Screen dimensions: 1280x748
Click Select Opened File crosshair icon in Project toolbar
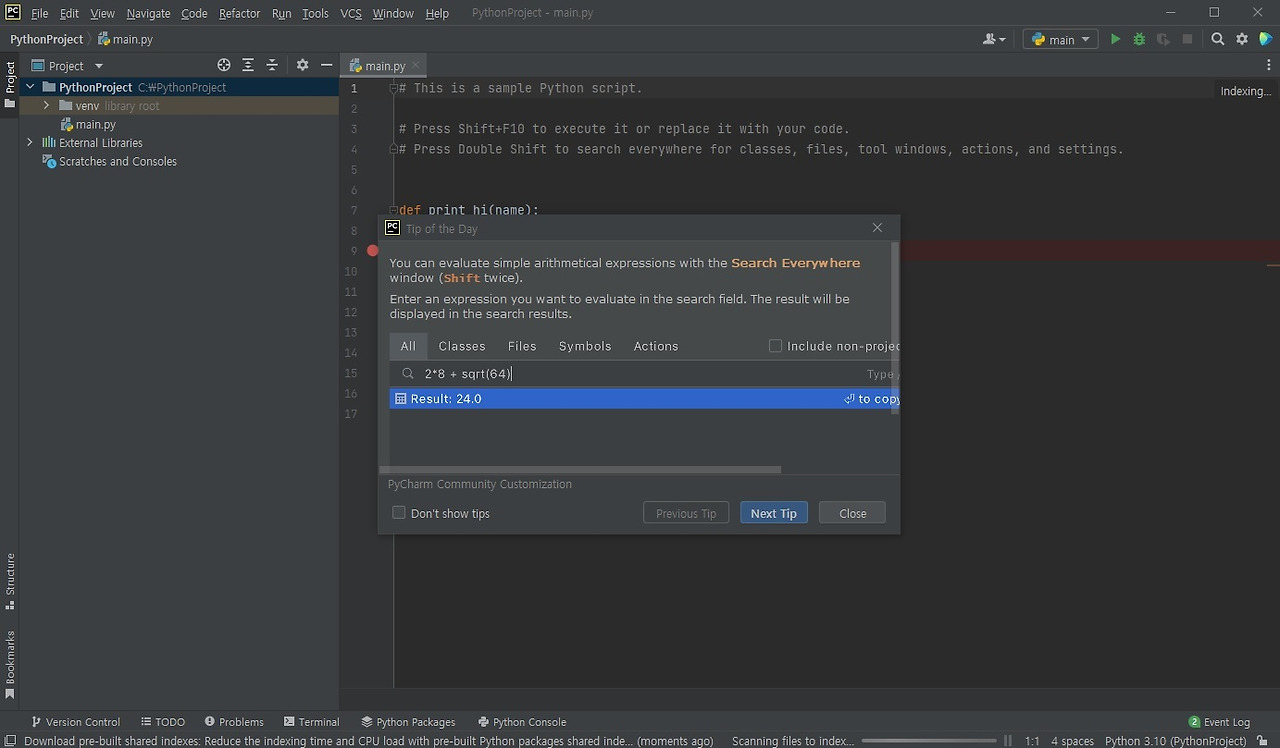click(x=224, y=64)
